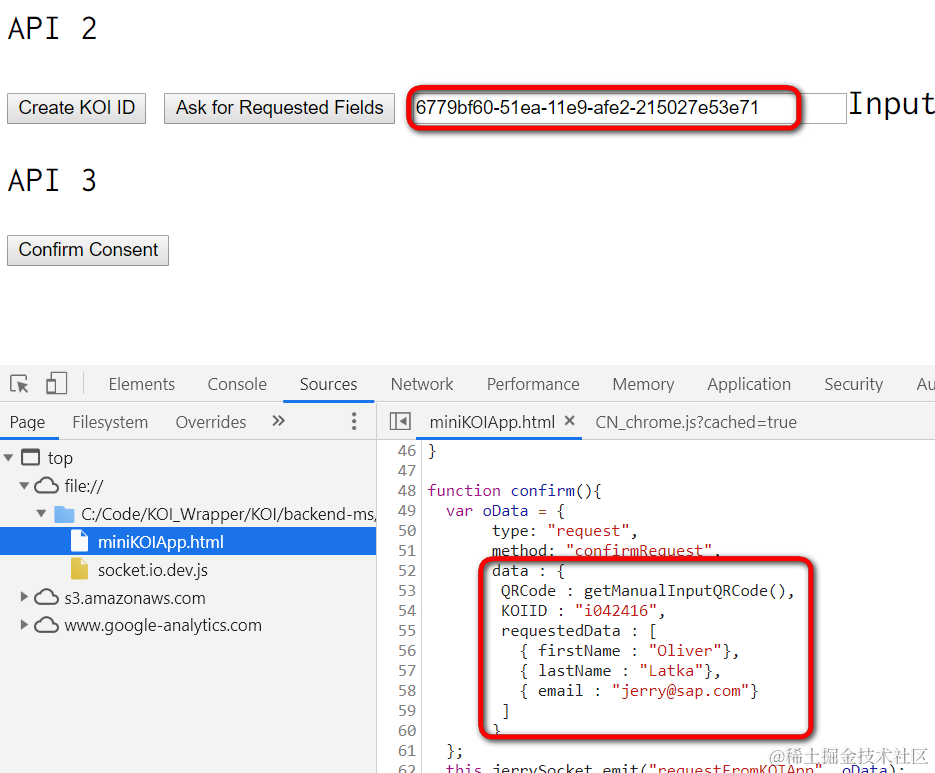Collapse the C:/Code/KOI_Wrapper folder node
Image resolution: width=935 pixels, height=773 pixels.
(x=41, y=514)
